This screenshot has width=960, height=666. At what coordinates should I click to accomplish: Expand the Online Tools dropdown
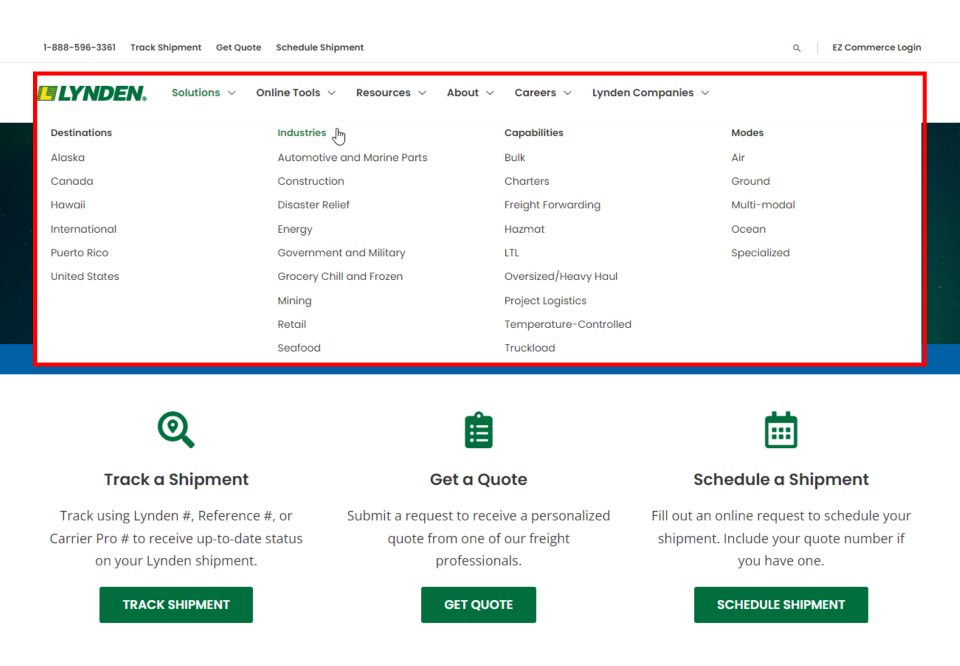pyautogui.click(x=295, y=93)
